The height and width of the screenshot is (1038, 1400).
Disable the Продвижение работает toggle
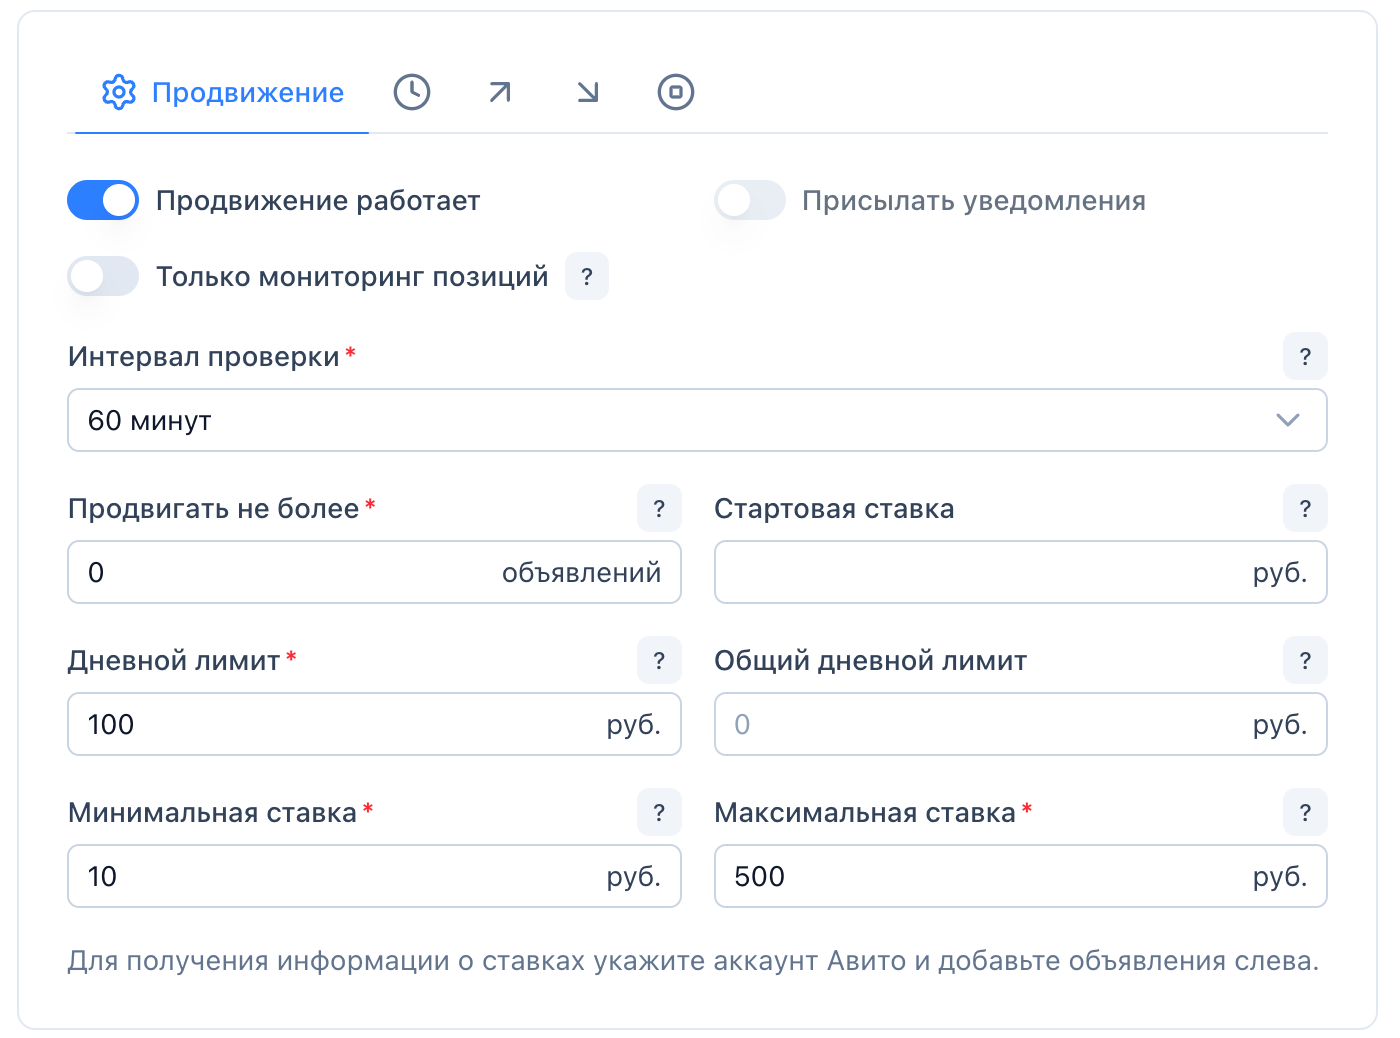pyautogui.click(x=103, y=200)
